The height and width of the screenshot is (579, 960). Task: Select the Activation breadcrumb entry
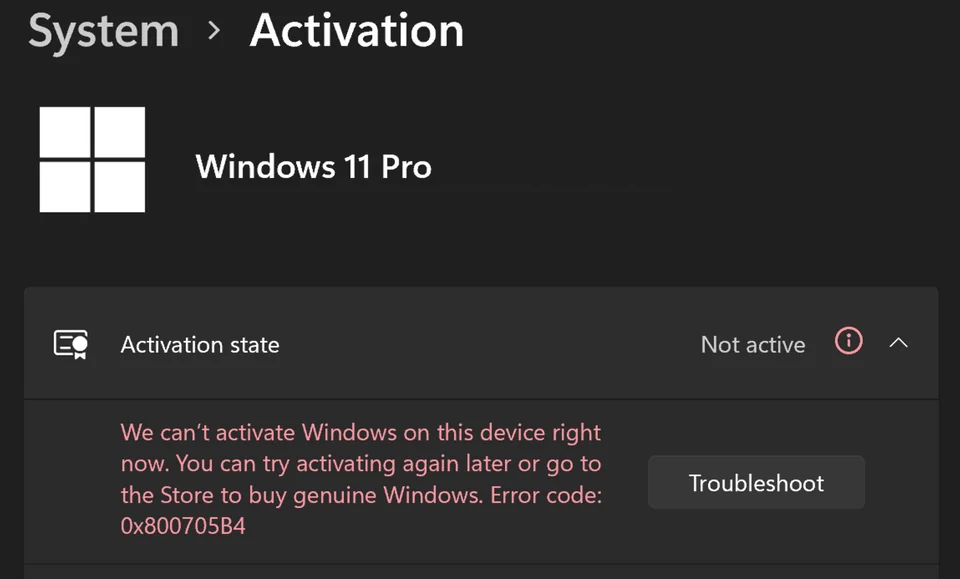point(356,31)
